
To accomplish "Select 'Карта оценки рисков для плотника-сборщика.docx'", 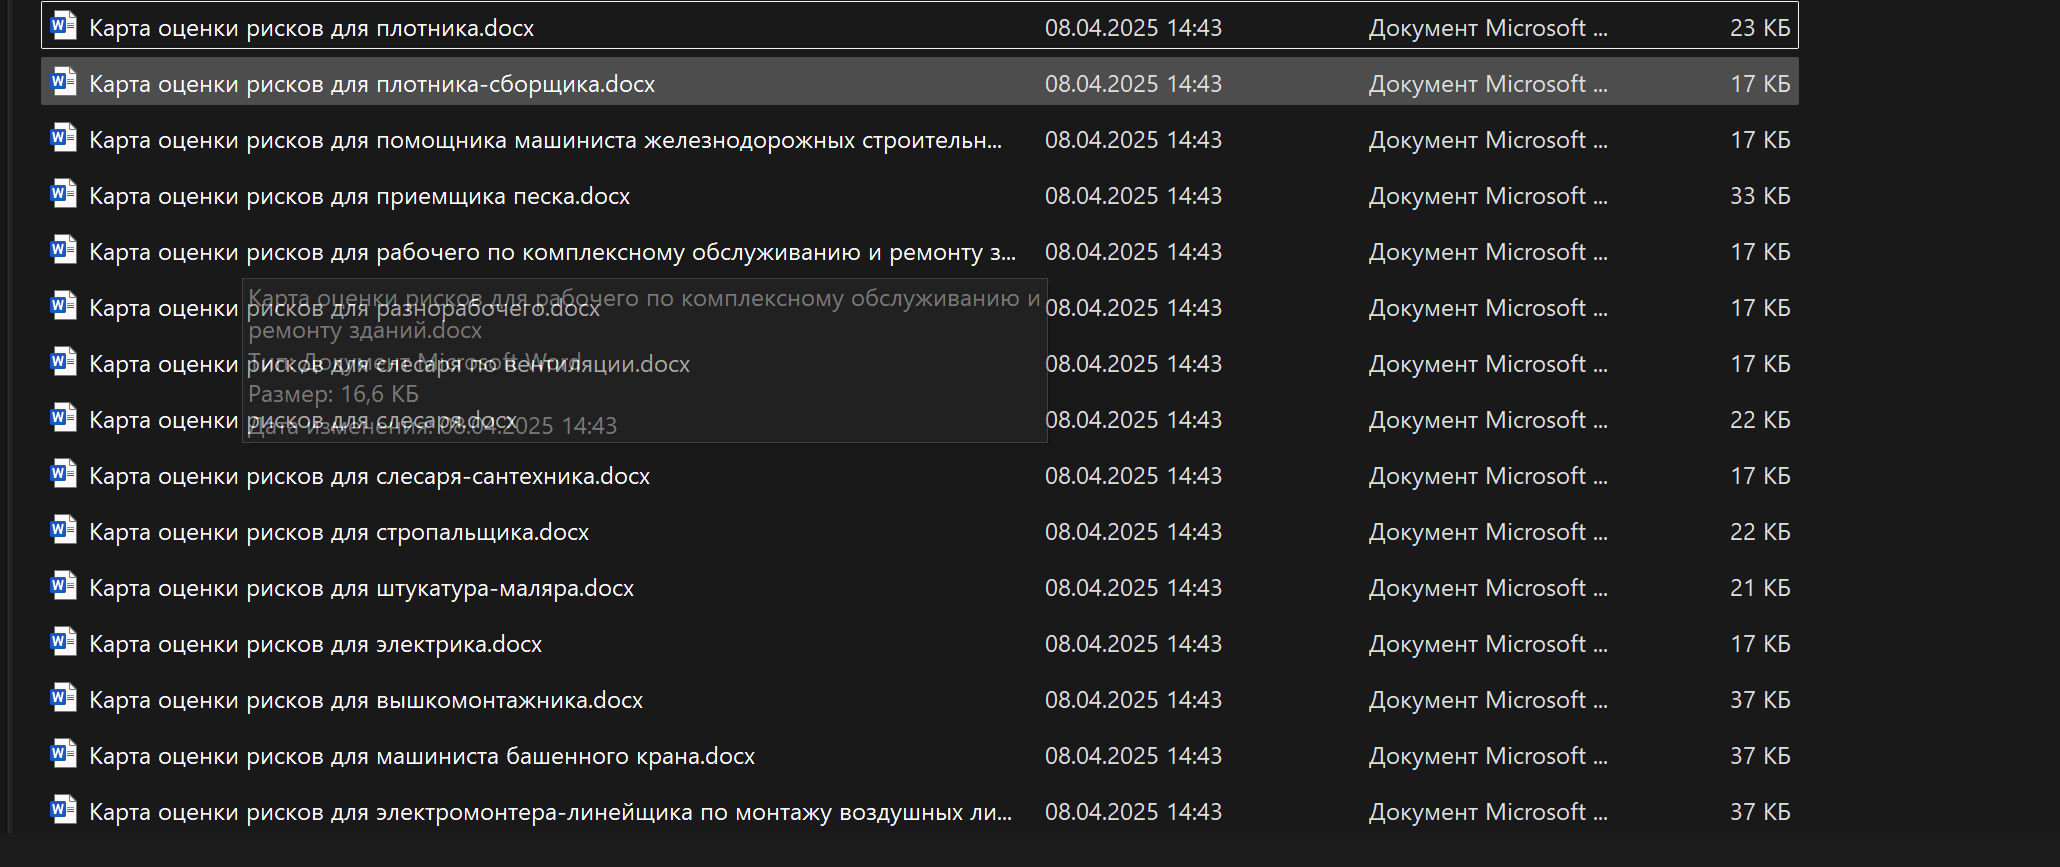I will [372, 84].
